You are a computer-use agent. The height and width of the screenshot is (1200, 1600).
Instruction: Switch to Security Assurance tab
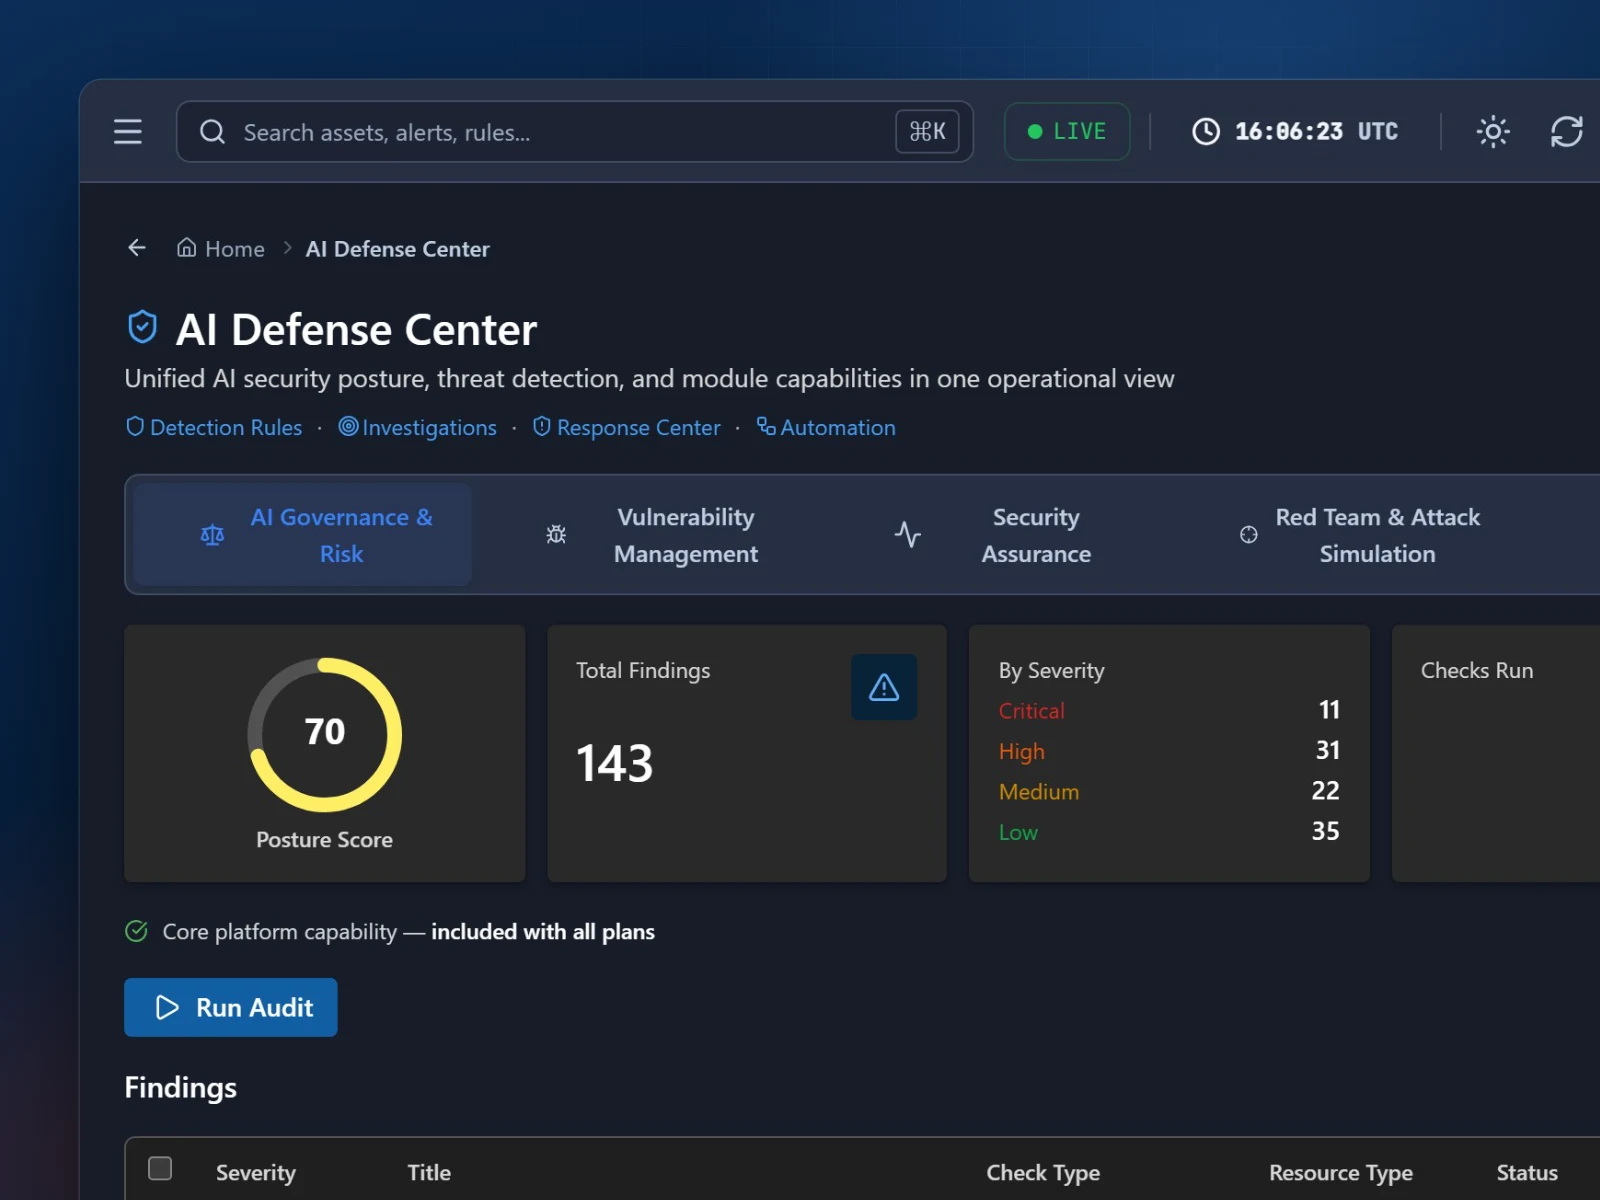coord(994,535)
